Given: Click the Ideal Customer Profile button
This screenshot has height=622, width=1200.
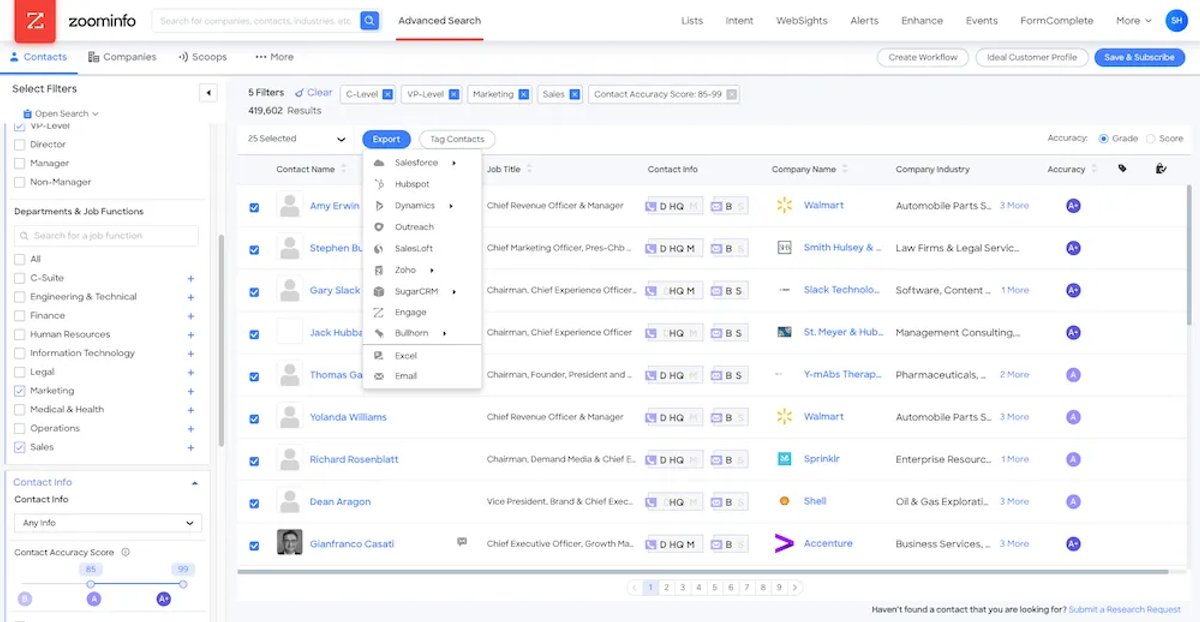Looking at the screenshot, I should pyautogui.click(x=1032, y=57).
